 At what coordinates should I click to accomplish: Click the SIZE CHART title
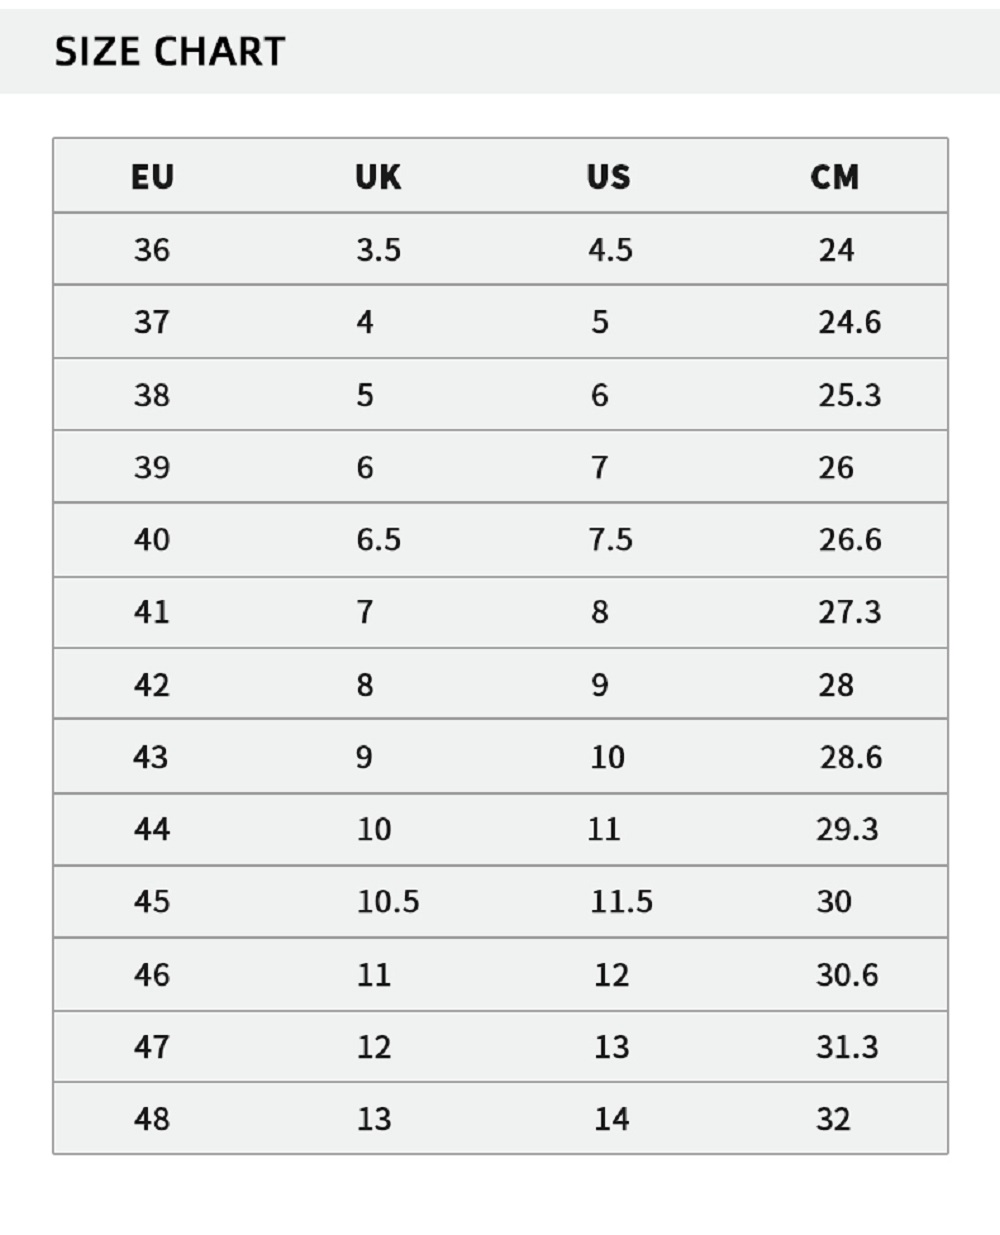coord(170,52)
